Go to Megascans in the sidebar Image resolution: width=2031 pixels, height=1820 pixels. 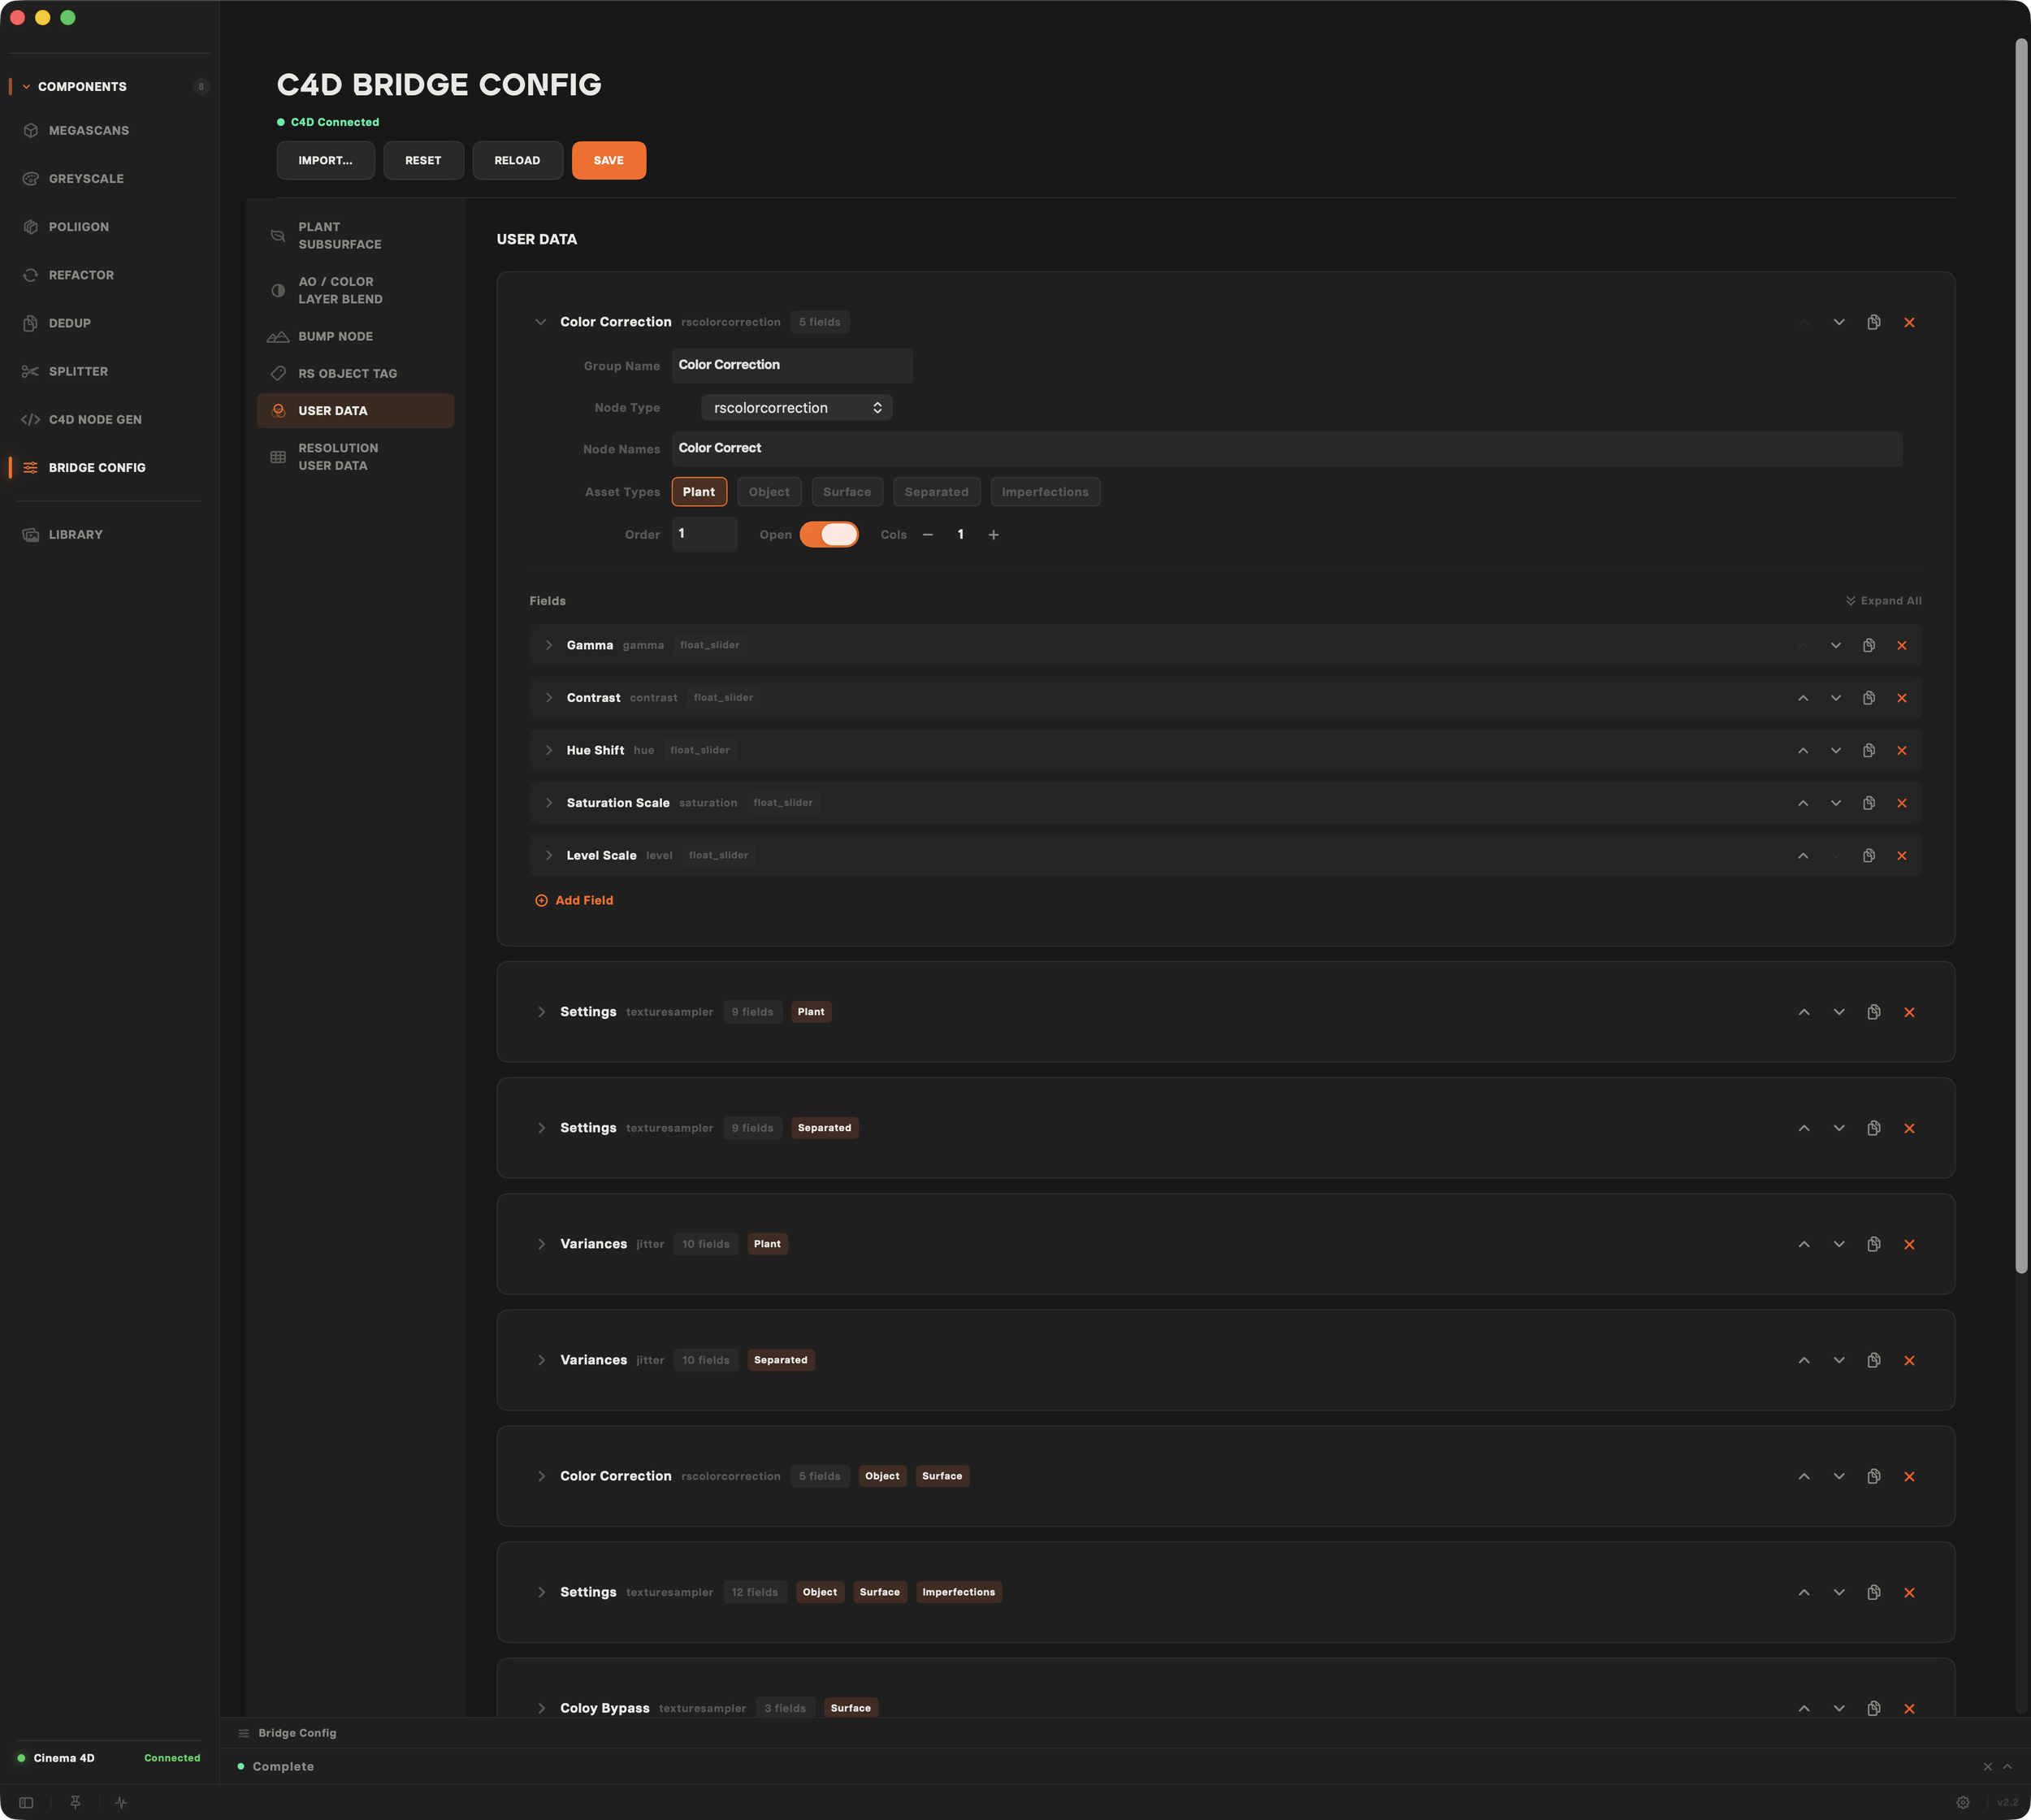click(x=88, y=131)
